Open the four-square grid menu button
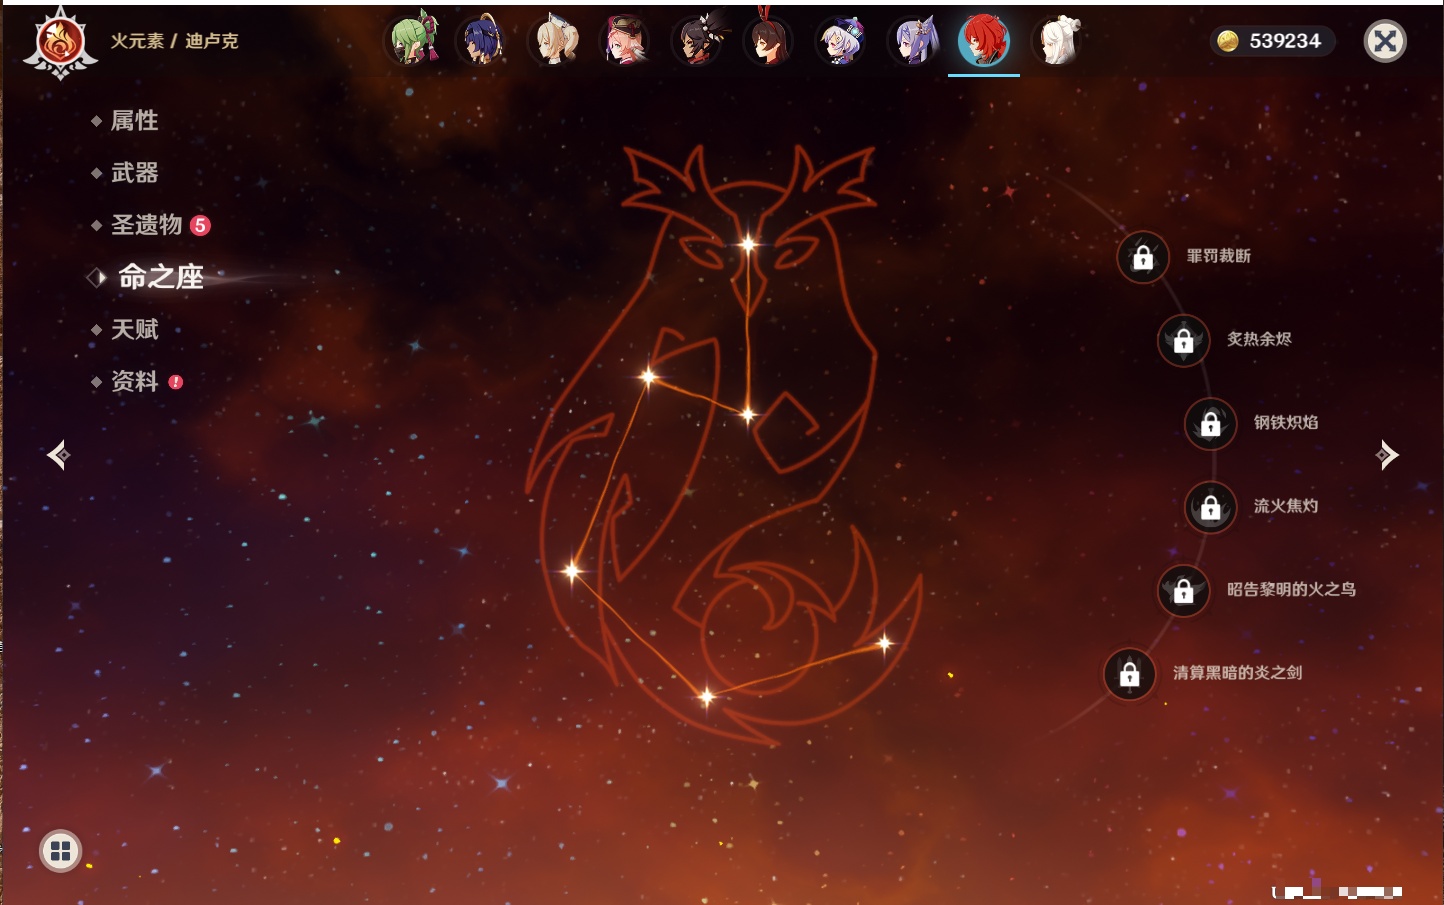Viewport: 1444px width, 905px height. 60,851
